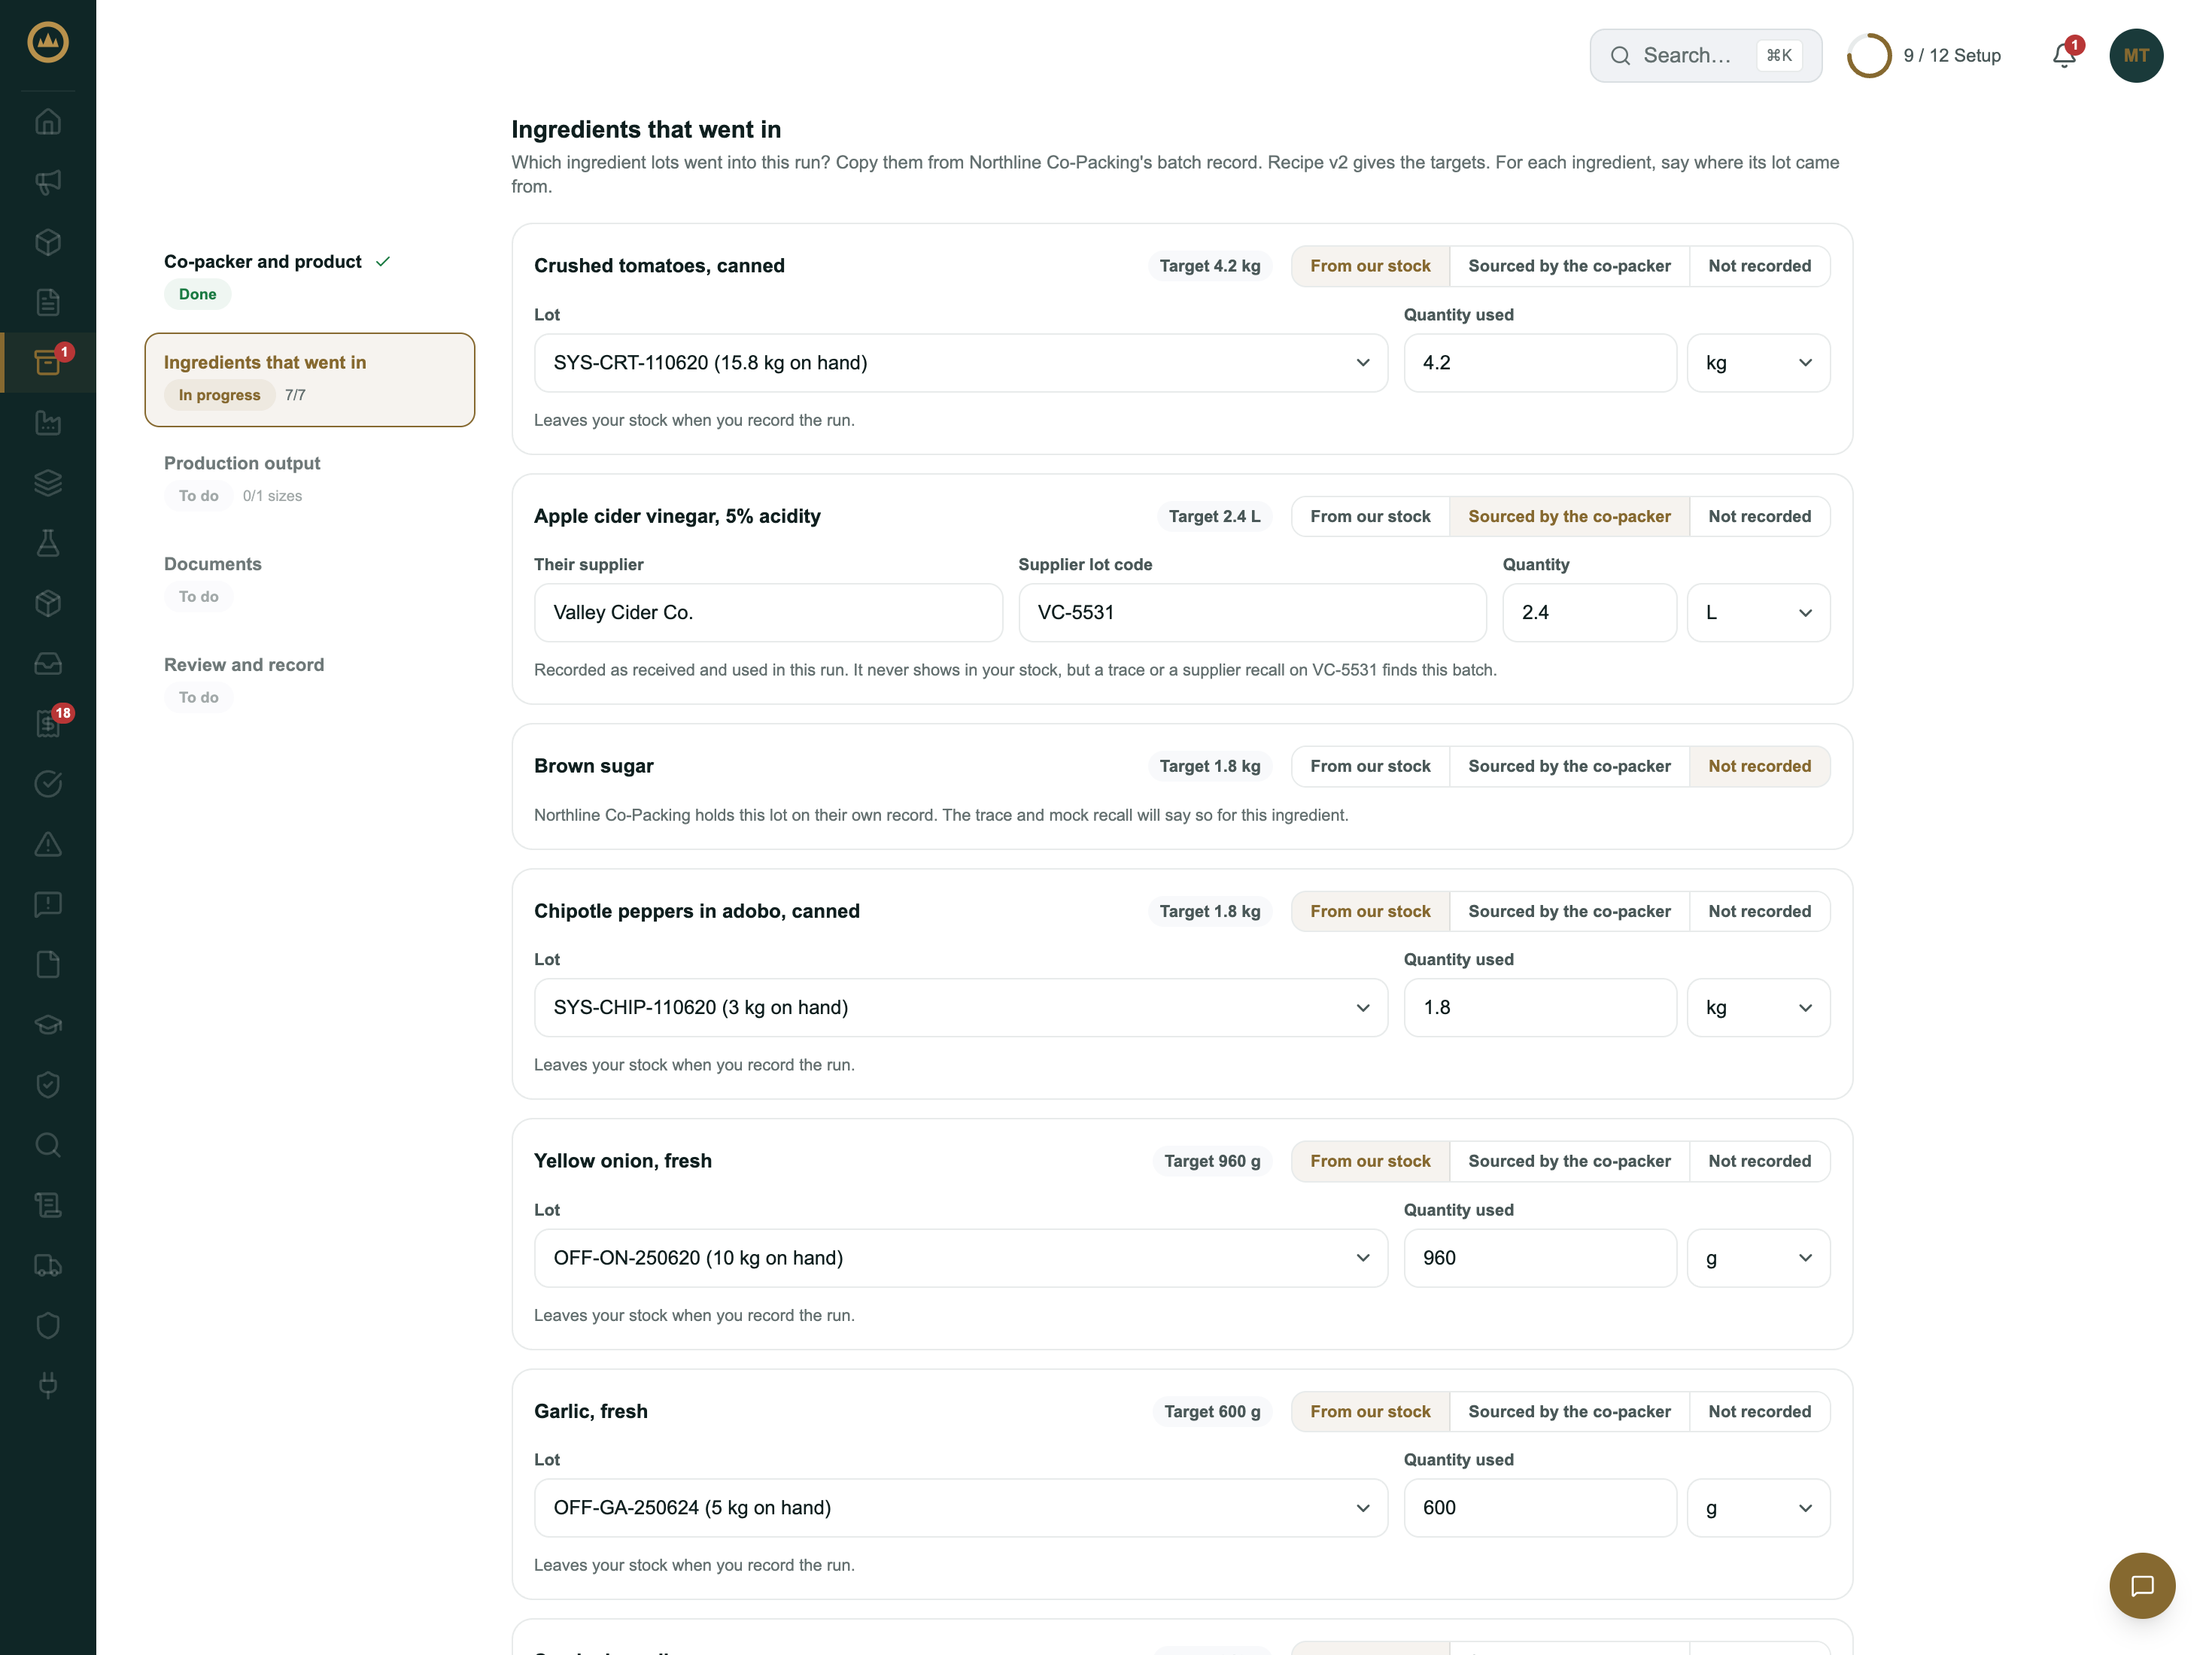Open the SYS-CRT-110620 lot dropdown

pyautogui.click(x=961, y=363)
